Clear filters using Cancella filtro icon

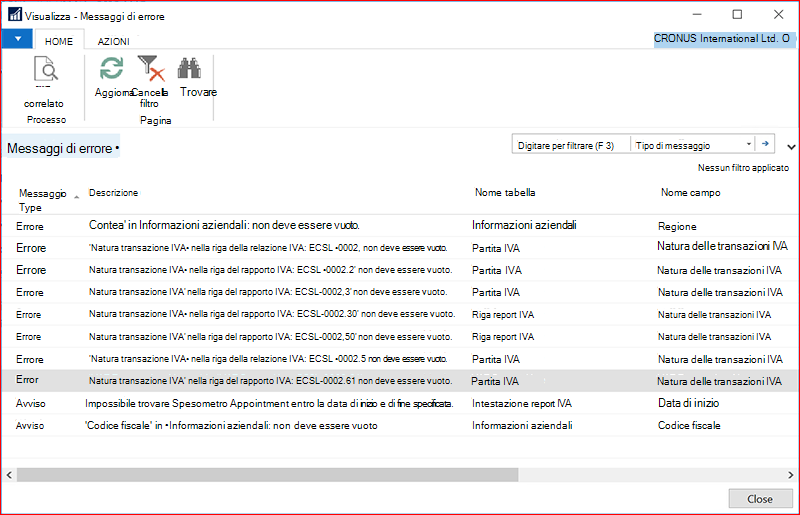pyautogui.click(x=151, y=68)
